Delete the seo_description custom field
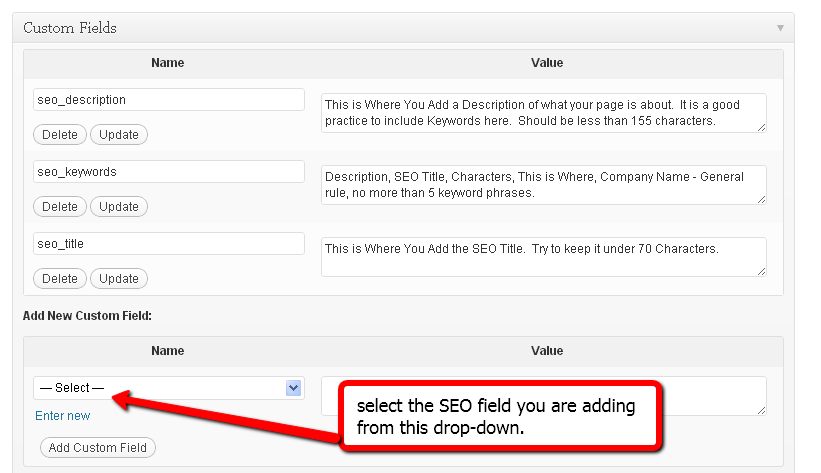Screen dimensions: 821x473 coord(60,134)
